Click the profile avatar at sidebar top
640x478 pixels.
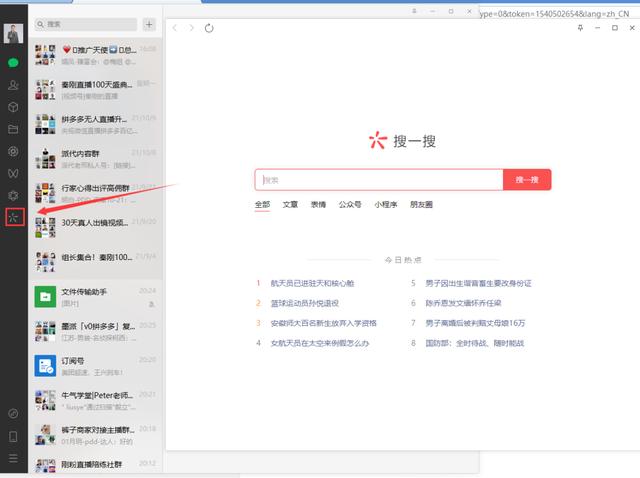pos(13,33)
